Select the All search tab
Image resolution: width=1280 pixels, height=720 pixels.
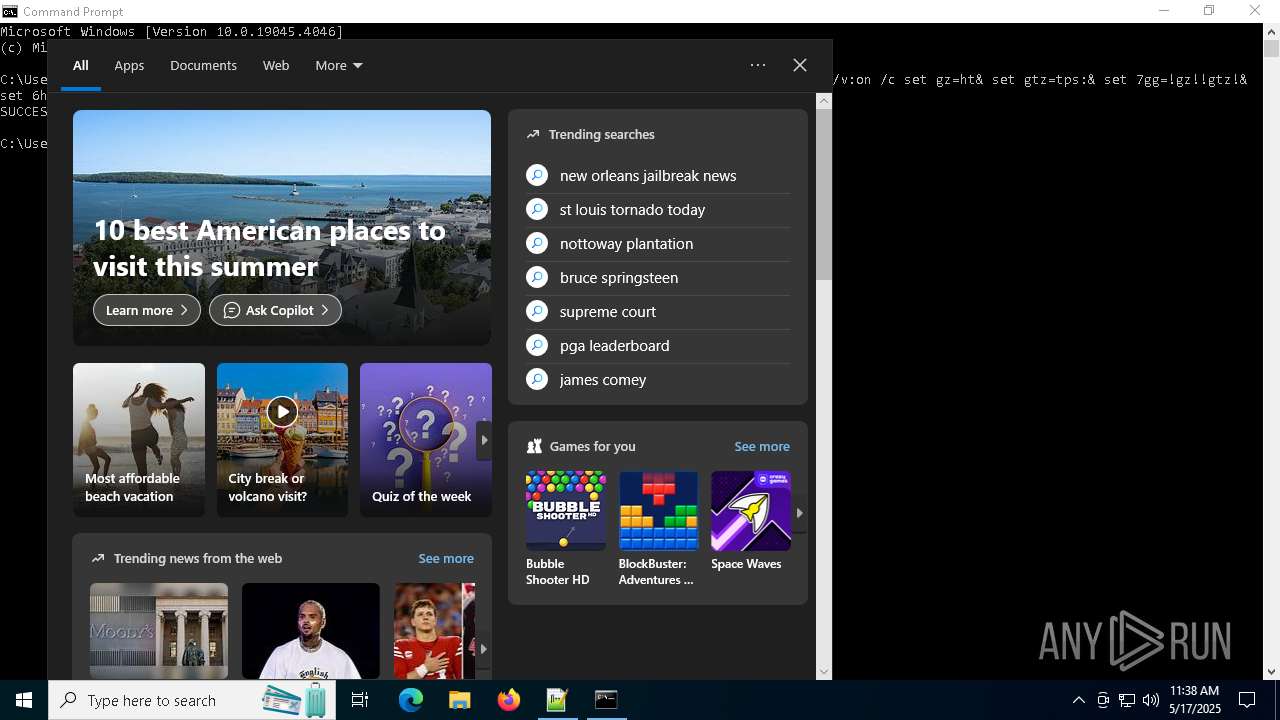[x=81, y=66]
